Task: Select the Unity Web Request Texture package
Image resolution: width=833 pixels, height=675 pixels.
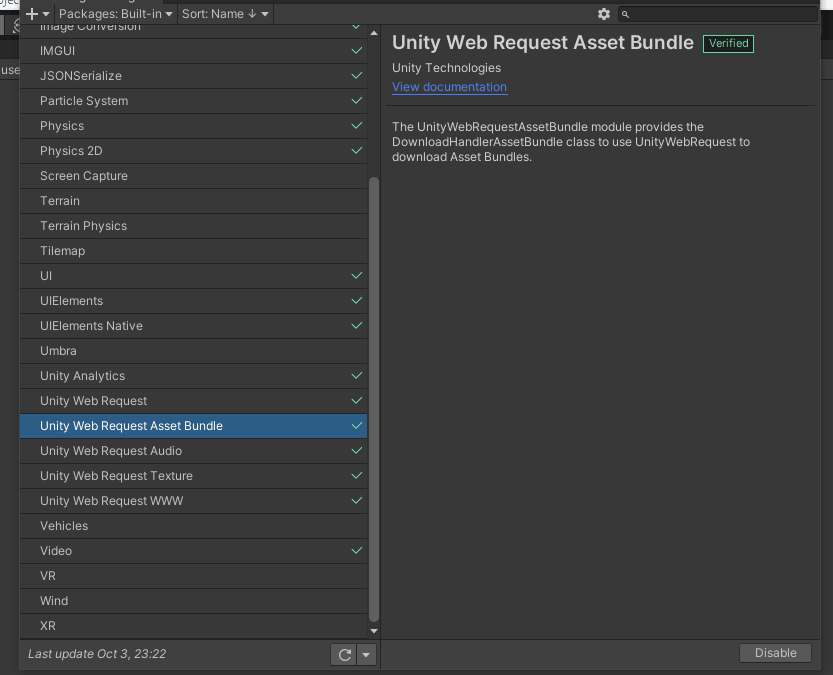Action: [x=193, y=476]
